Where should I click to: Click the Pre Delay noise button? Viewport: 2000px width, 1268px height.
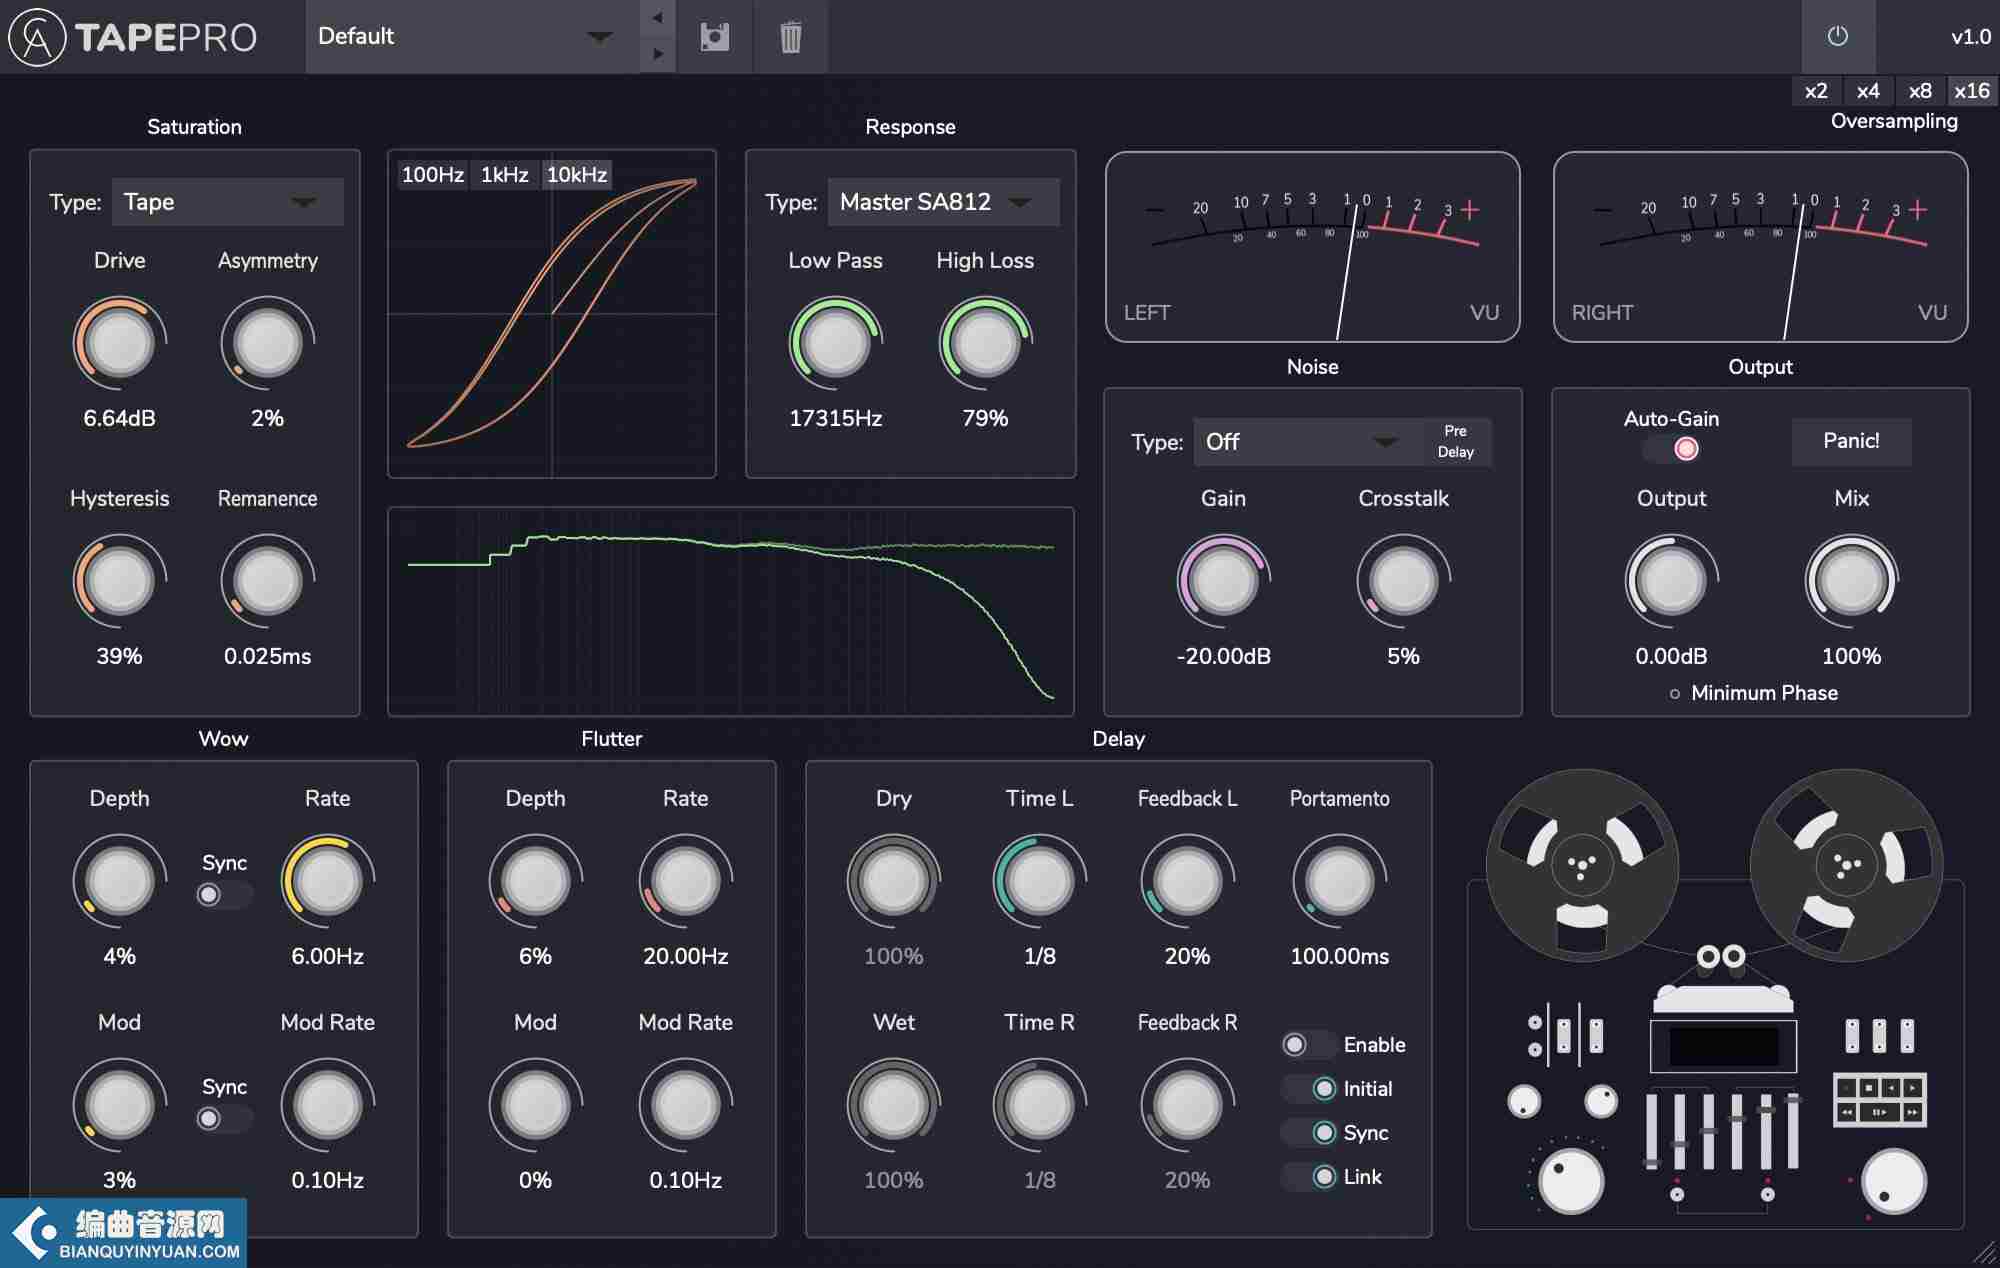coord(1456,442)
